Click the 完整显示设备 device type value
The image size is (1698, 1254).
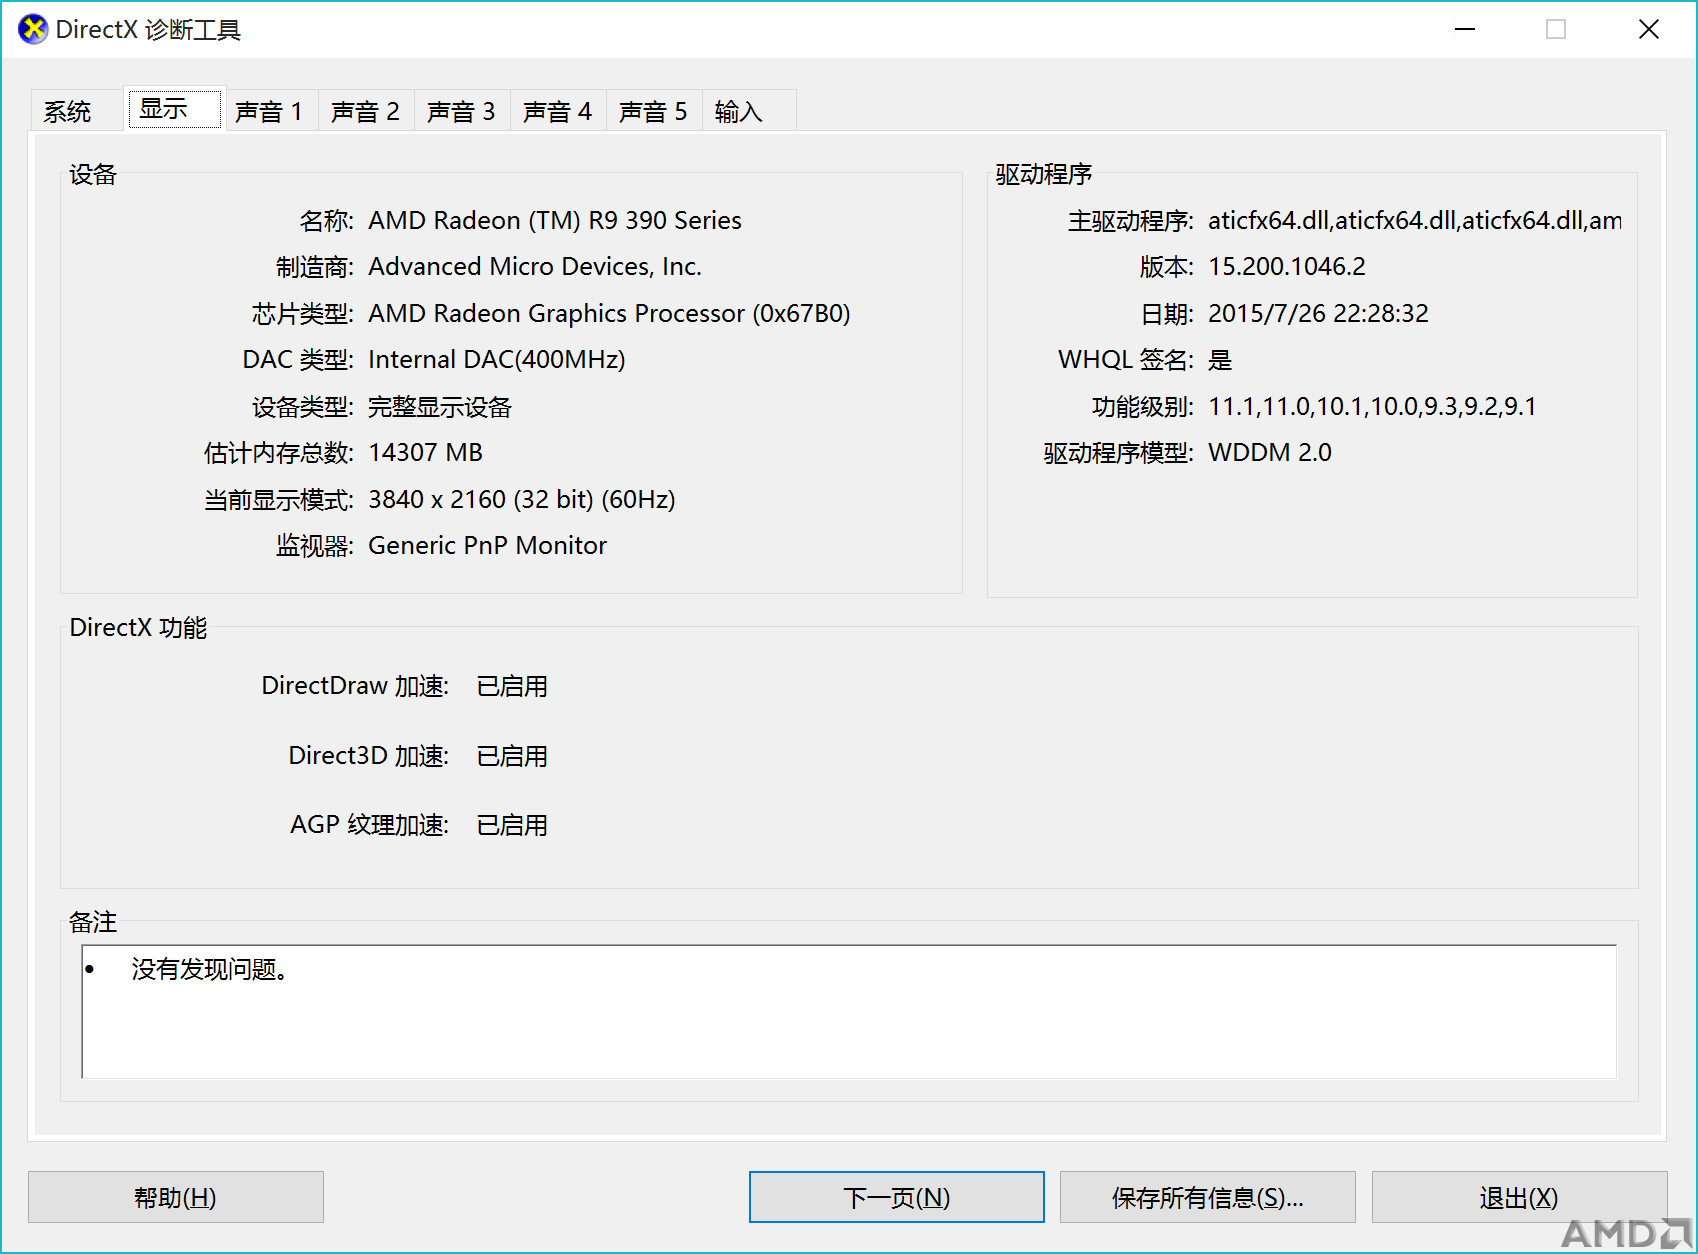pos(440,407)
